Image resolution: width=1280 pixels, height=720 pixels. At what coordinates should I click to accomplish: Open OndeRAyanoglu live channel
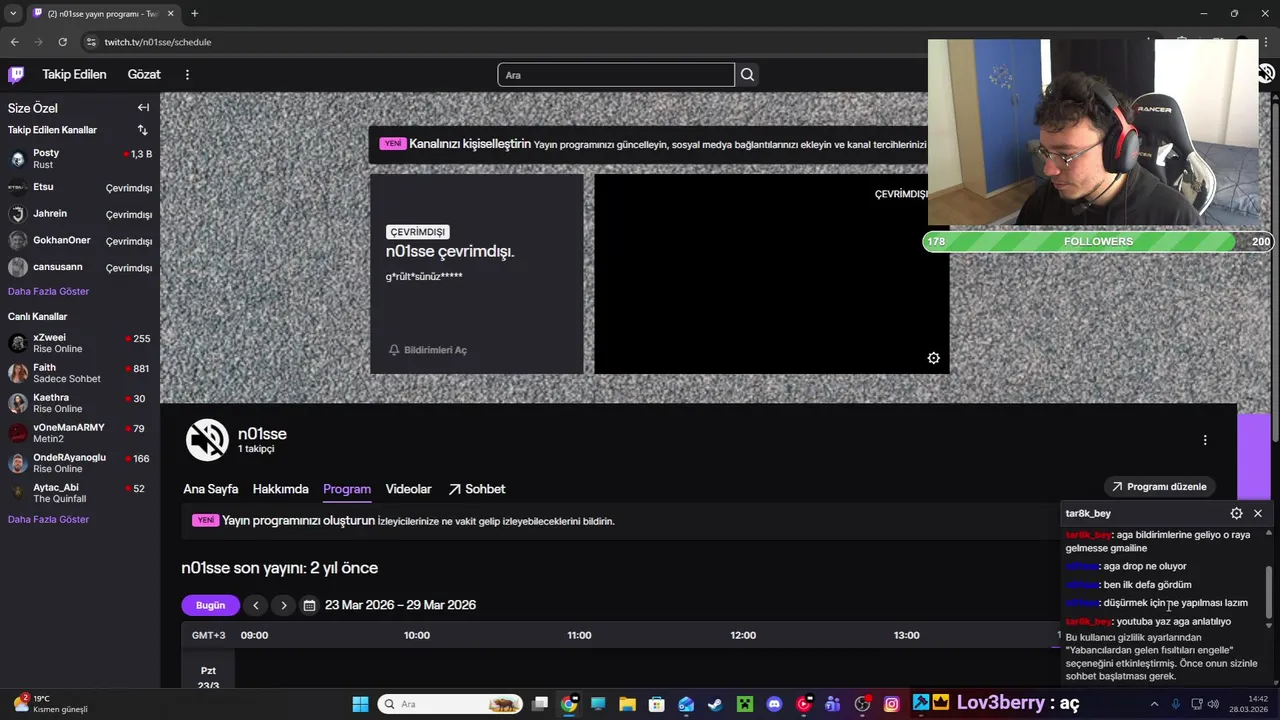pyautogui.click(x=80, y=463)
